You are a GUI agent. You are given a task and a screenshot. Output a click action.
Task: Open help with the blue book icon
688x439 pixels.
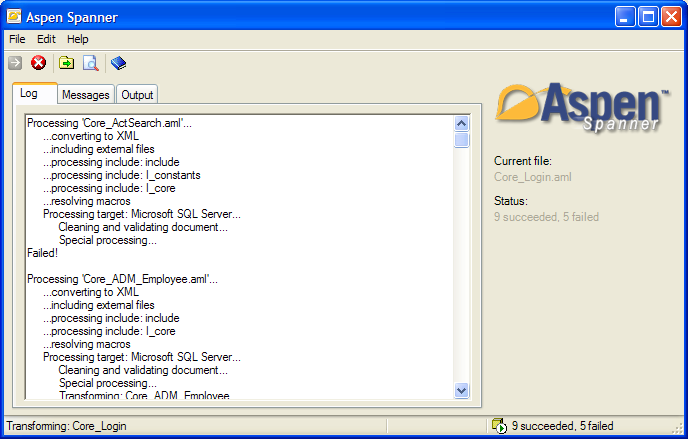click(119, 63)
